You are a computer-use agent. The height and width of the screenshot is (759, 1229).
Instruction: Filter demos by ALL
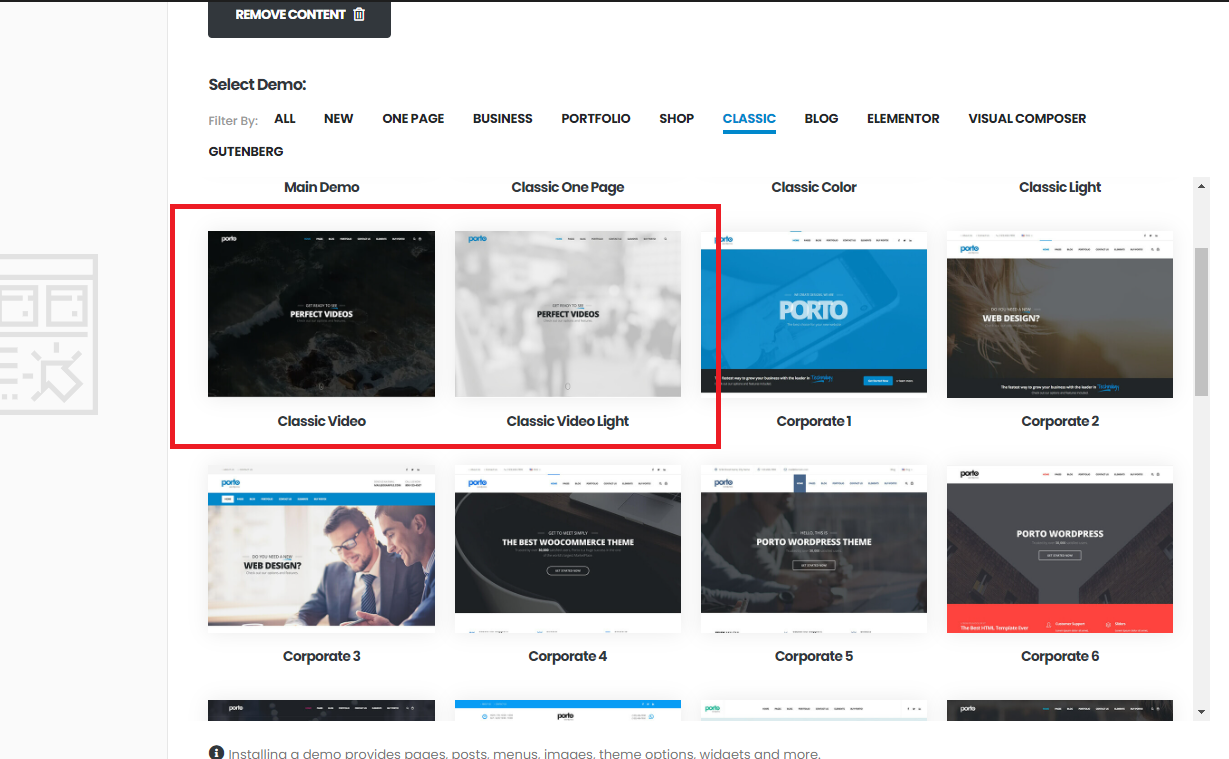click(x=285, y=118)
